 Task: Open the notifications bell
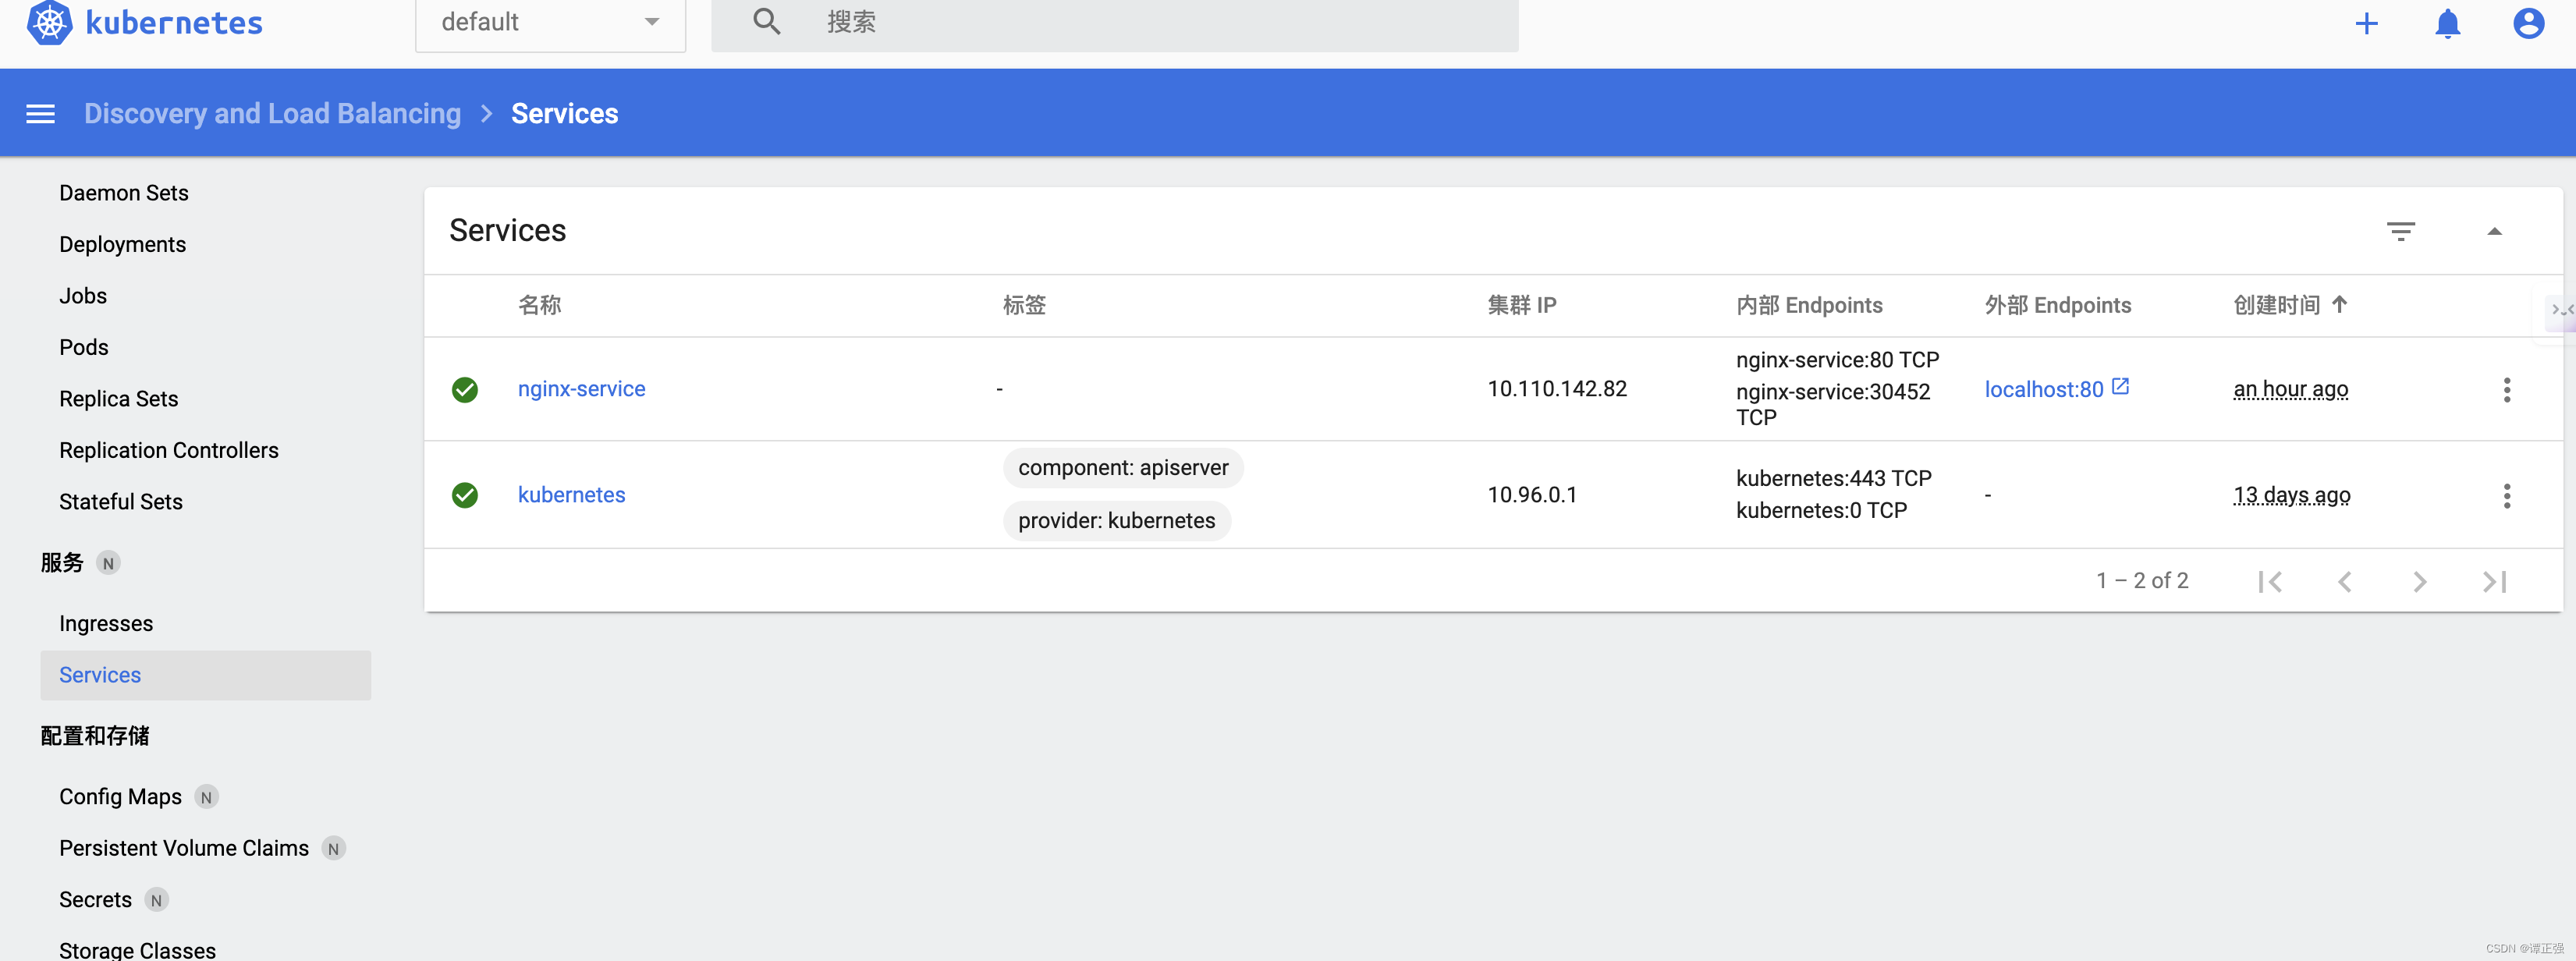[x=2447, y=23]
